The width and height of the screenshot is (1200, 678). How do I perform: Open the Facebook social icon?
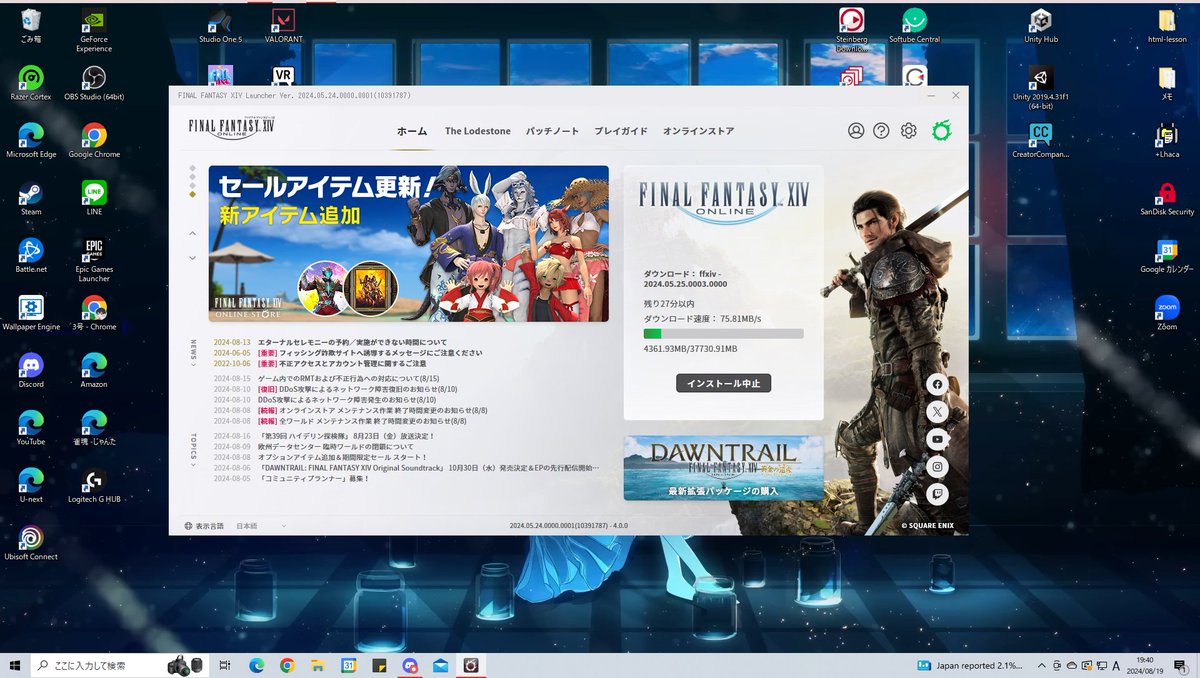(937, 384)
